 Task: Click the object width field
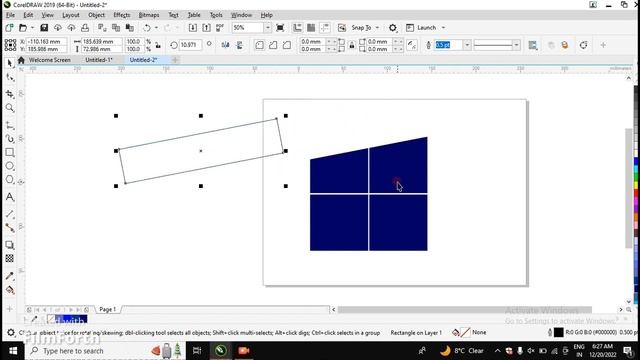101,42
